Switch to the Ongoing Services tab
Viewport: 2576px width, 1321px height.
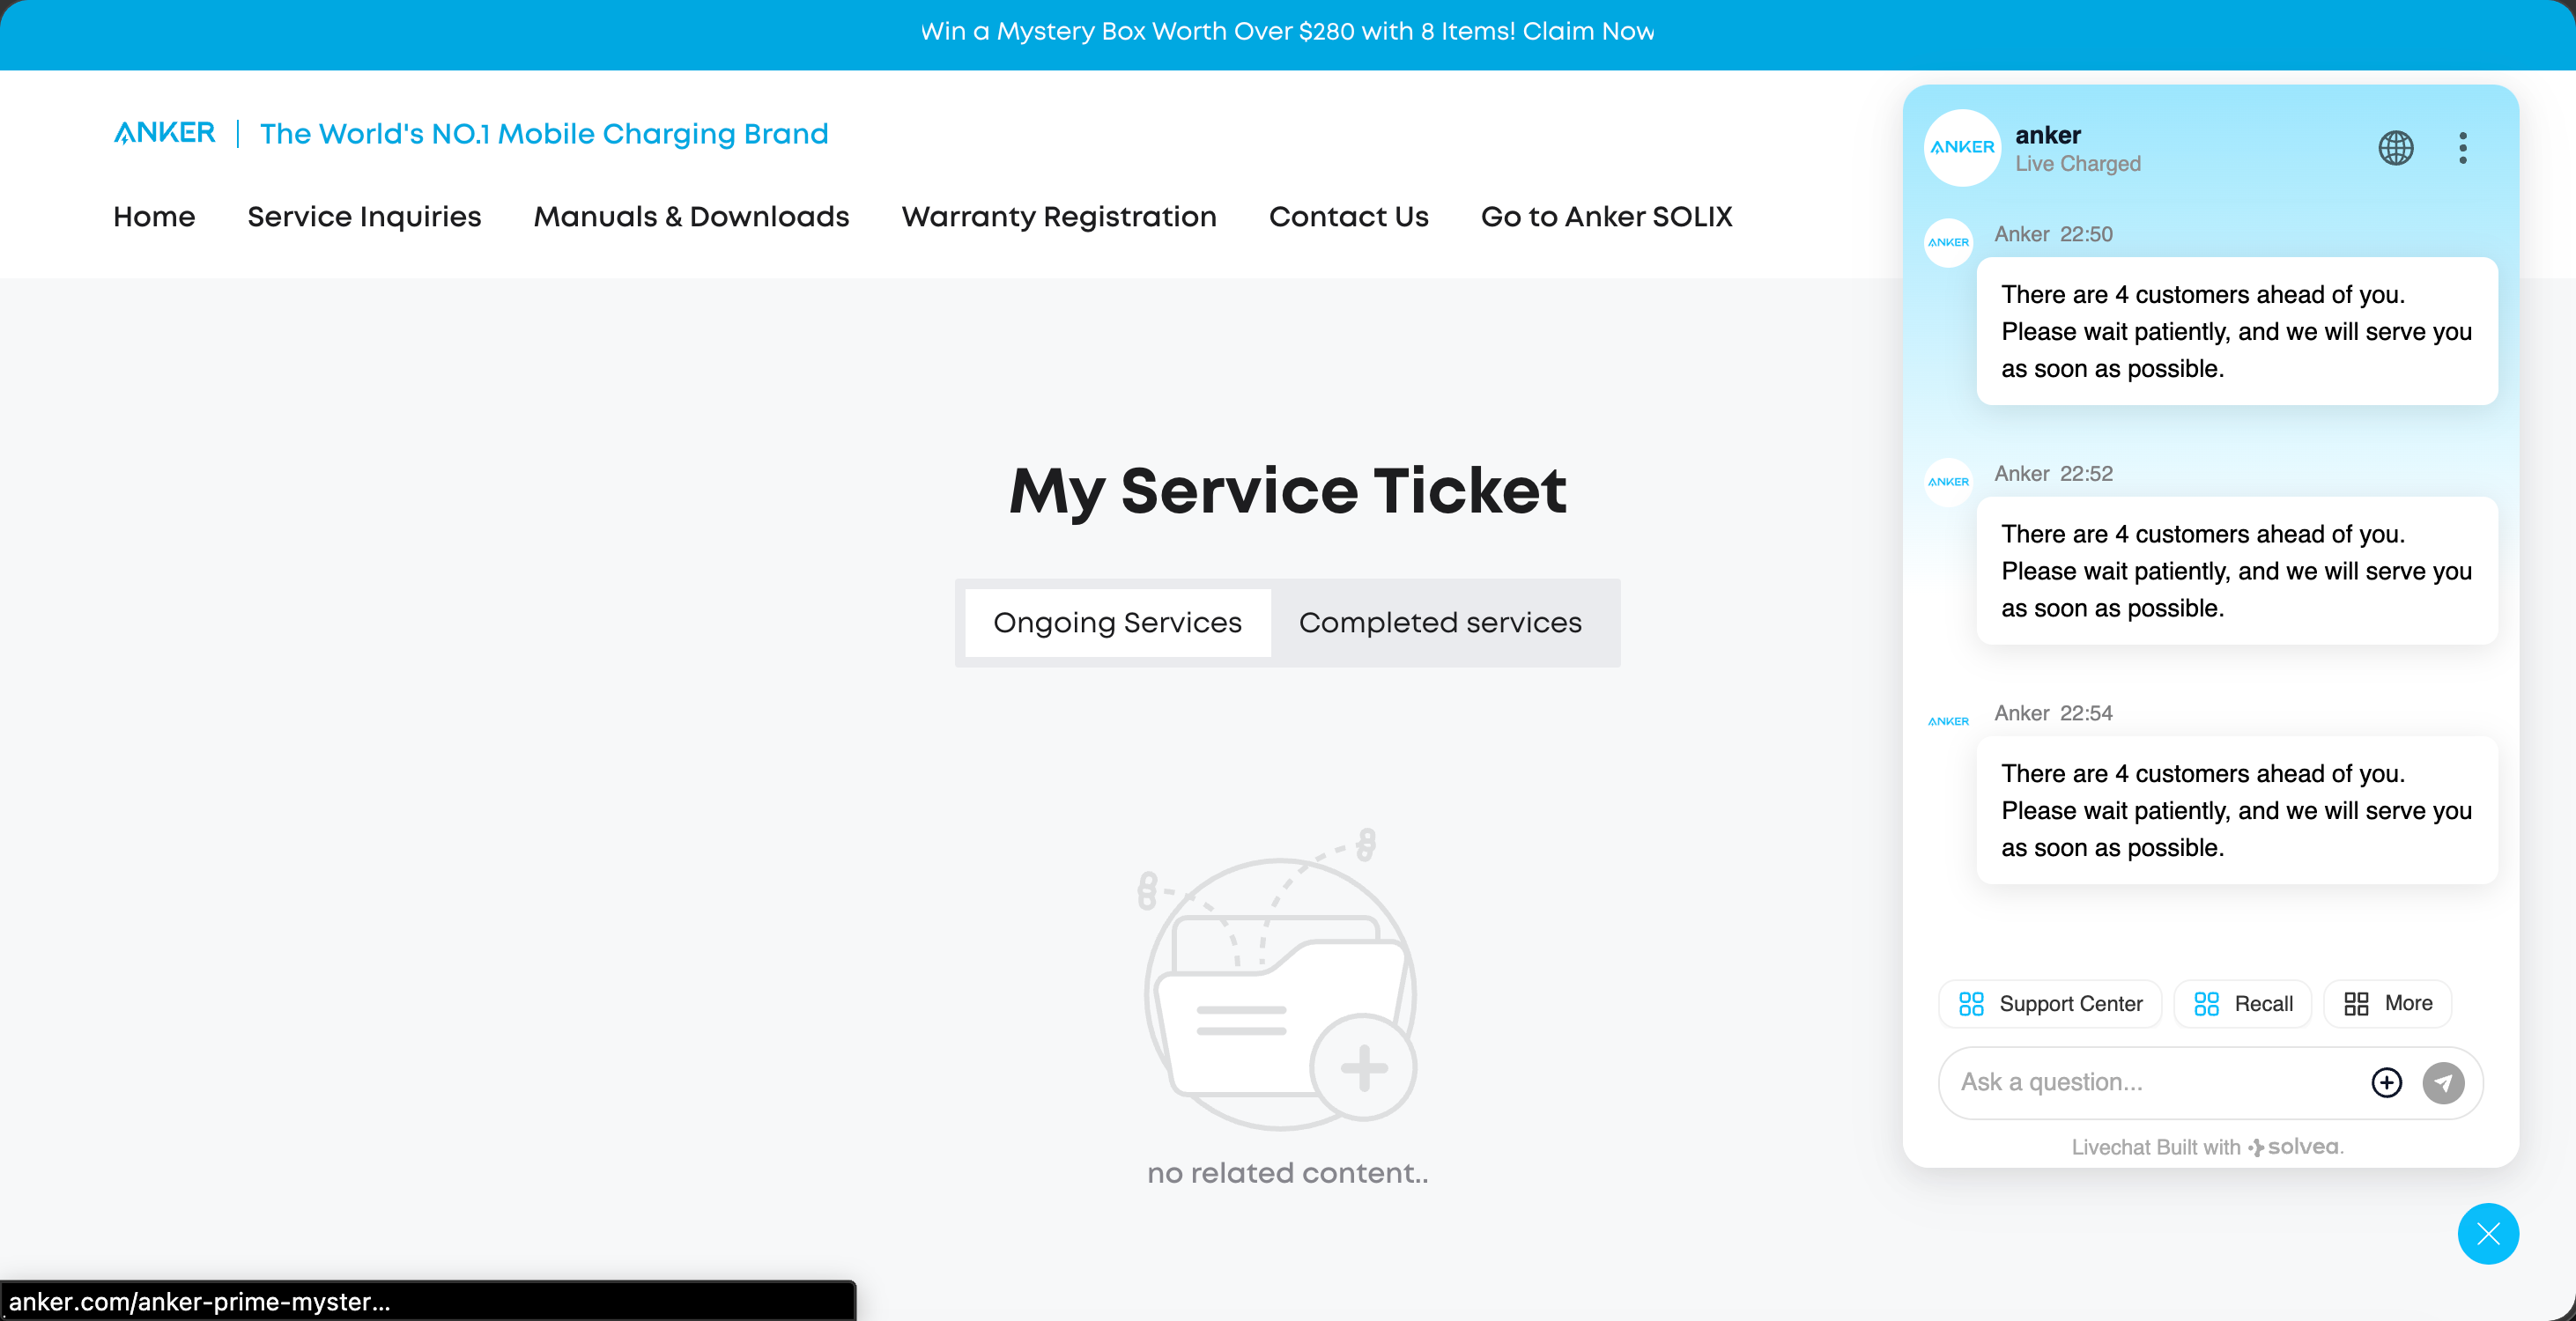click(1118, 623)
